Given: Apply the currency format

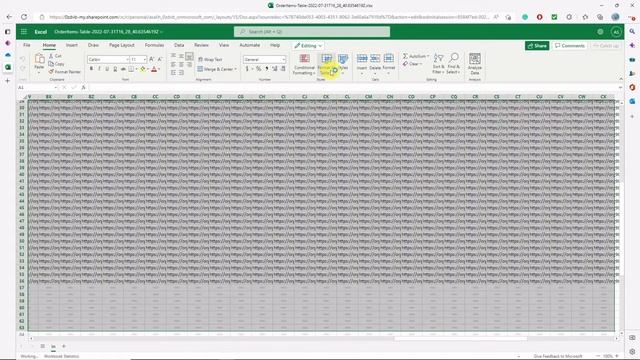Looking at the screenshot, I should [247, 69].
